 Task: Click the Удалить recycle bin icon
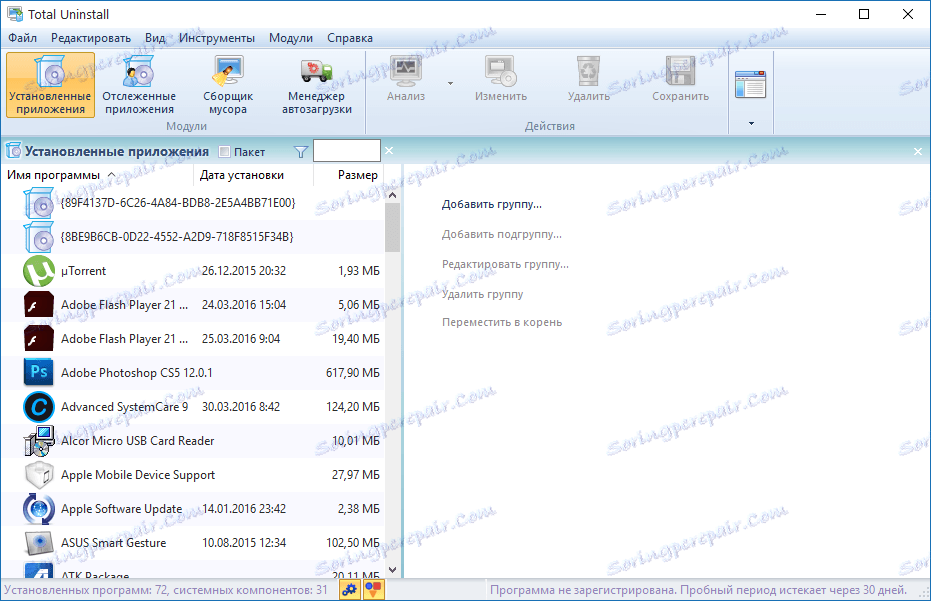click(588, 71)
